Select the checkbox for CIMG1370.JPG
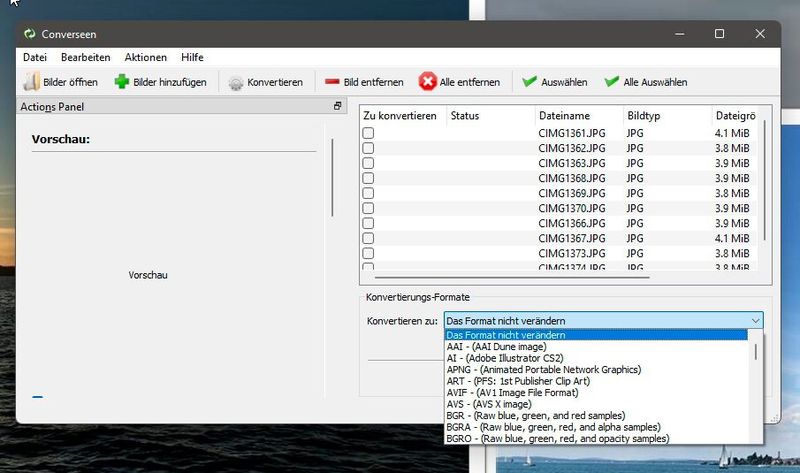Image resolution: width=800 pixels, height=473 pixels. pyautogui.click(x=368, y=208)
